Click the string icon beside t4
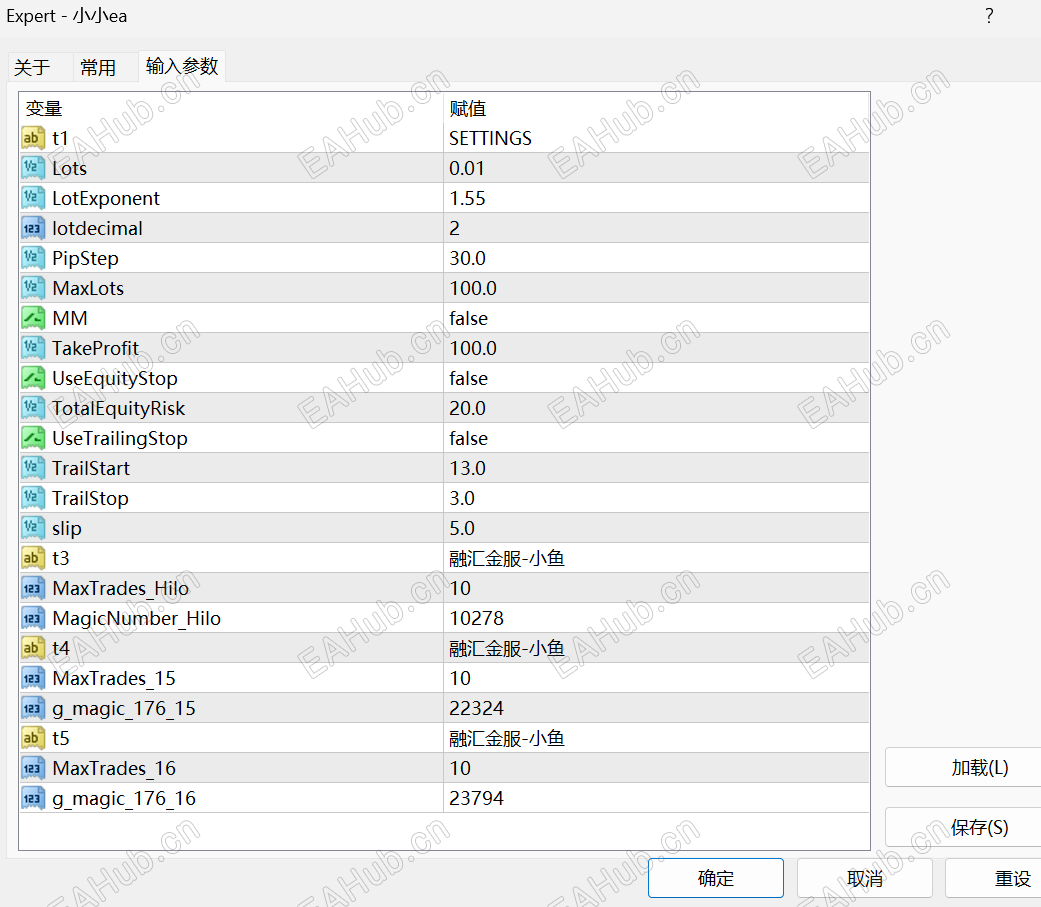This screenshot has height=907, width=1041. pos(33,648)
